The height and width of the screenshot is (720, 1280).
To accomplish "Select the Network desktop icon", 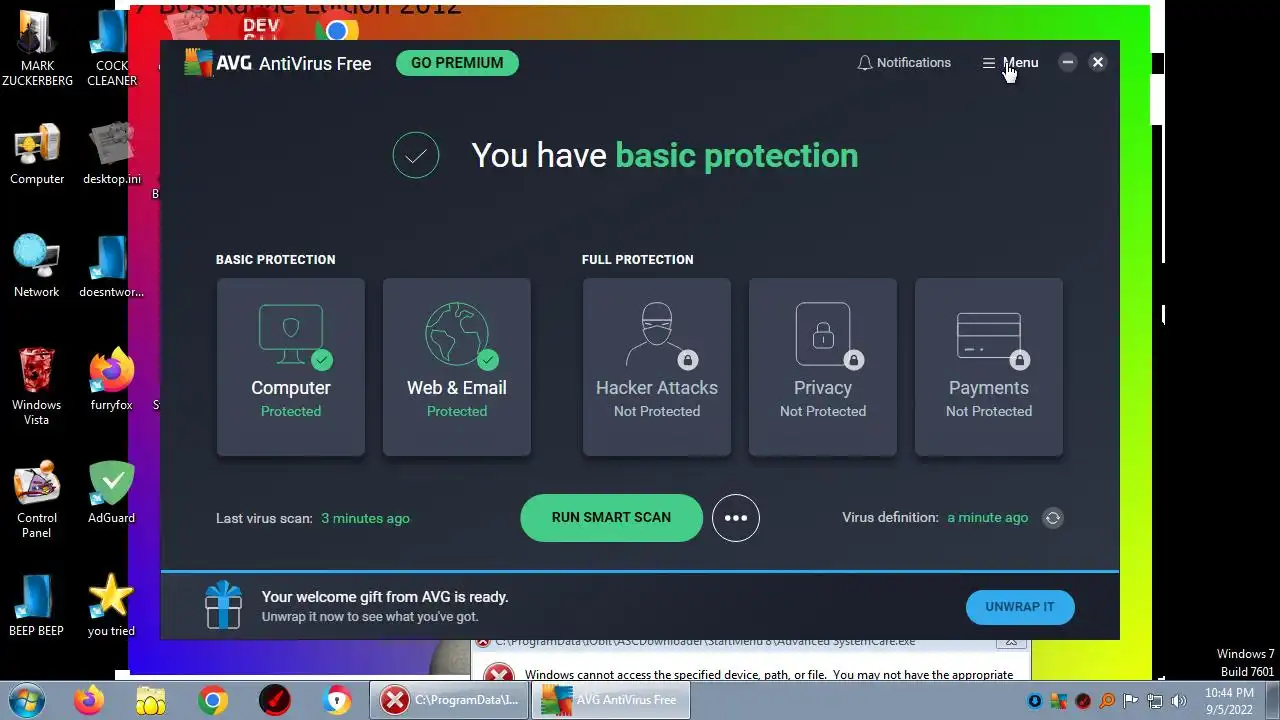I will click(x=37, y=266).
